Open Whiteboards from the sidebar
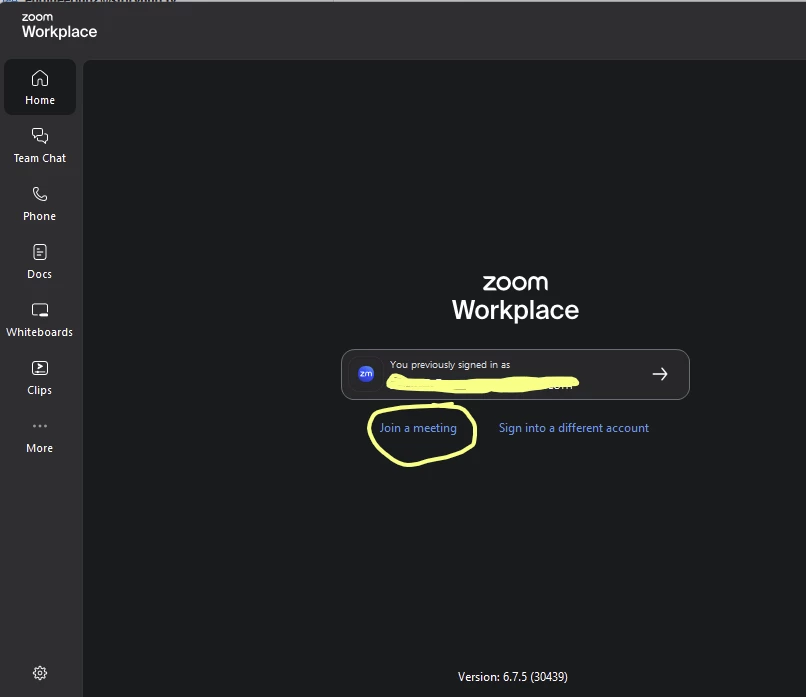The height and width of the screenshot is (697, 806). click(40, 320)
